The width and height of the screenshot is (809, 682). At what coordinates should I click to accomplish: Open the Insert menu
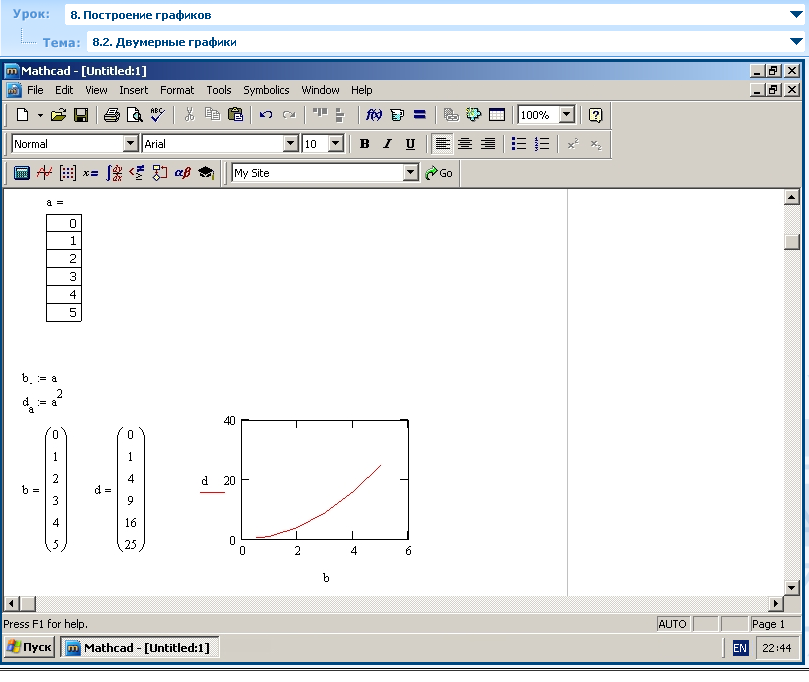134,90
